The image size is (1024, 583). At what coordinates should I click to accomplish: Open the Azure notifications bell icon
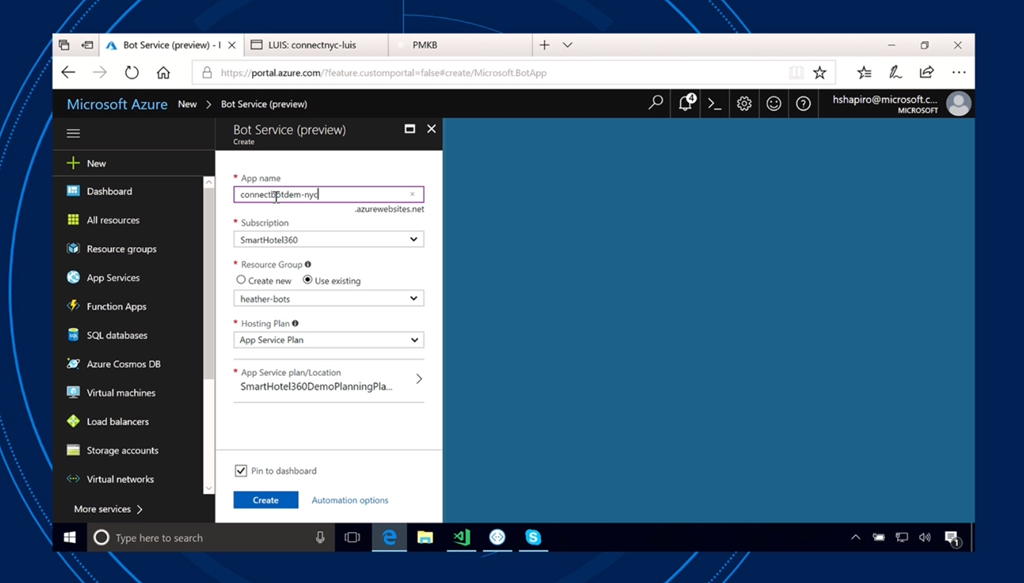tap(685, 103)
